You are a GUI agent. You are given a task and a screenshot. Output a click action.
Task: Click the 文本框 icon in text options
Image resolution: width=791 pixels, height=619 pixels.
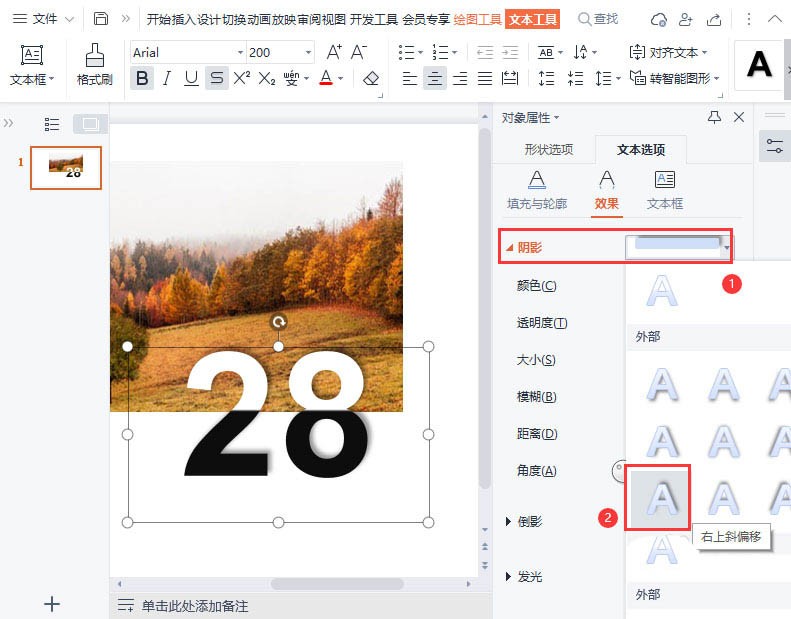click(664, 180)
